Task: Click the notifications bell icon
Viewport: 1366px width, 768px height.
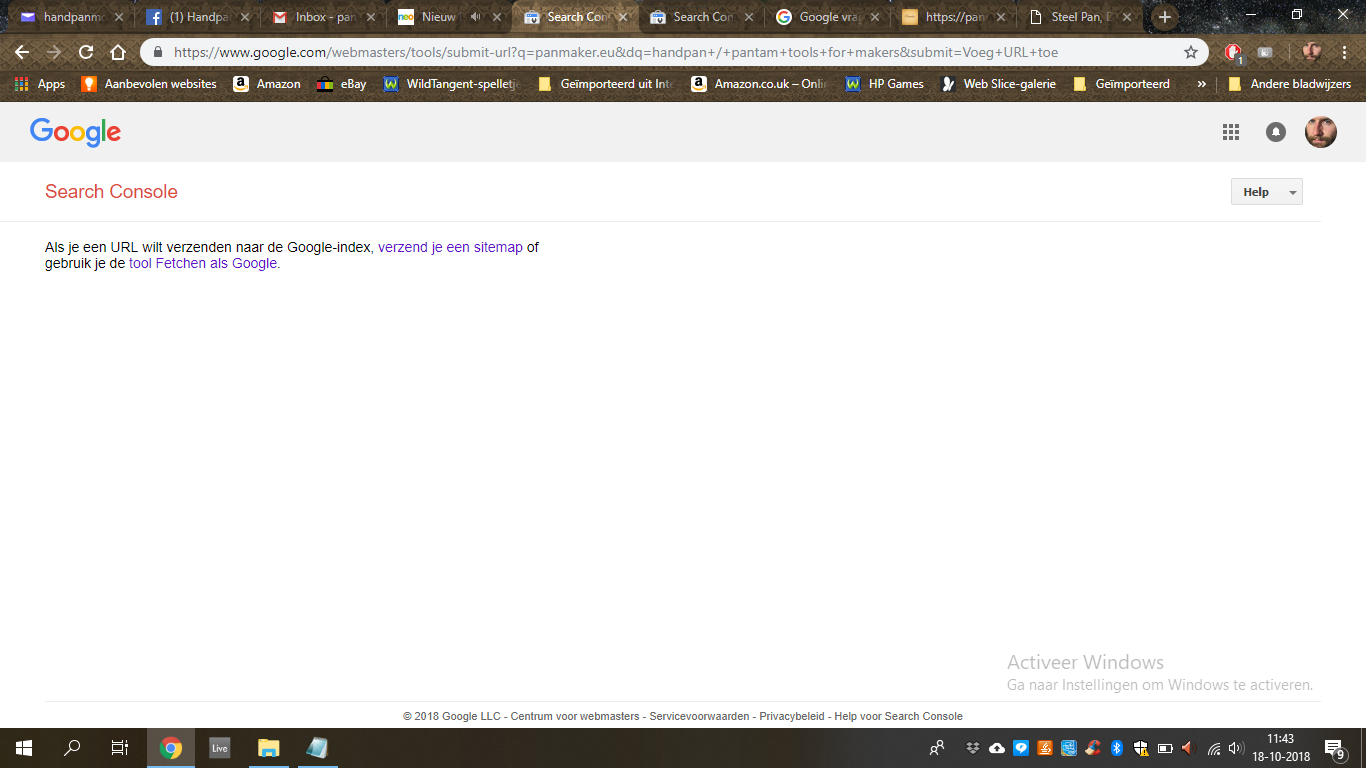Action: click(1275, 132)
